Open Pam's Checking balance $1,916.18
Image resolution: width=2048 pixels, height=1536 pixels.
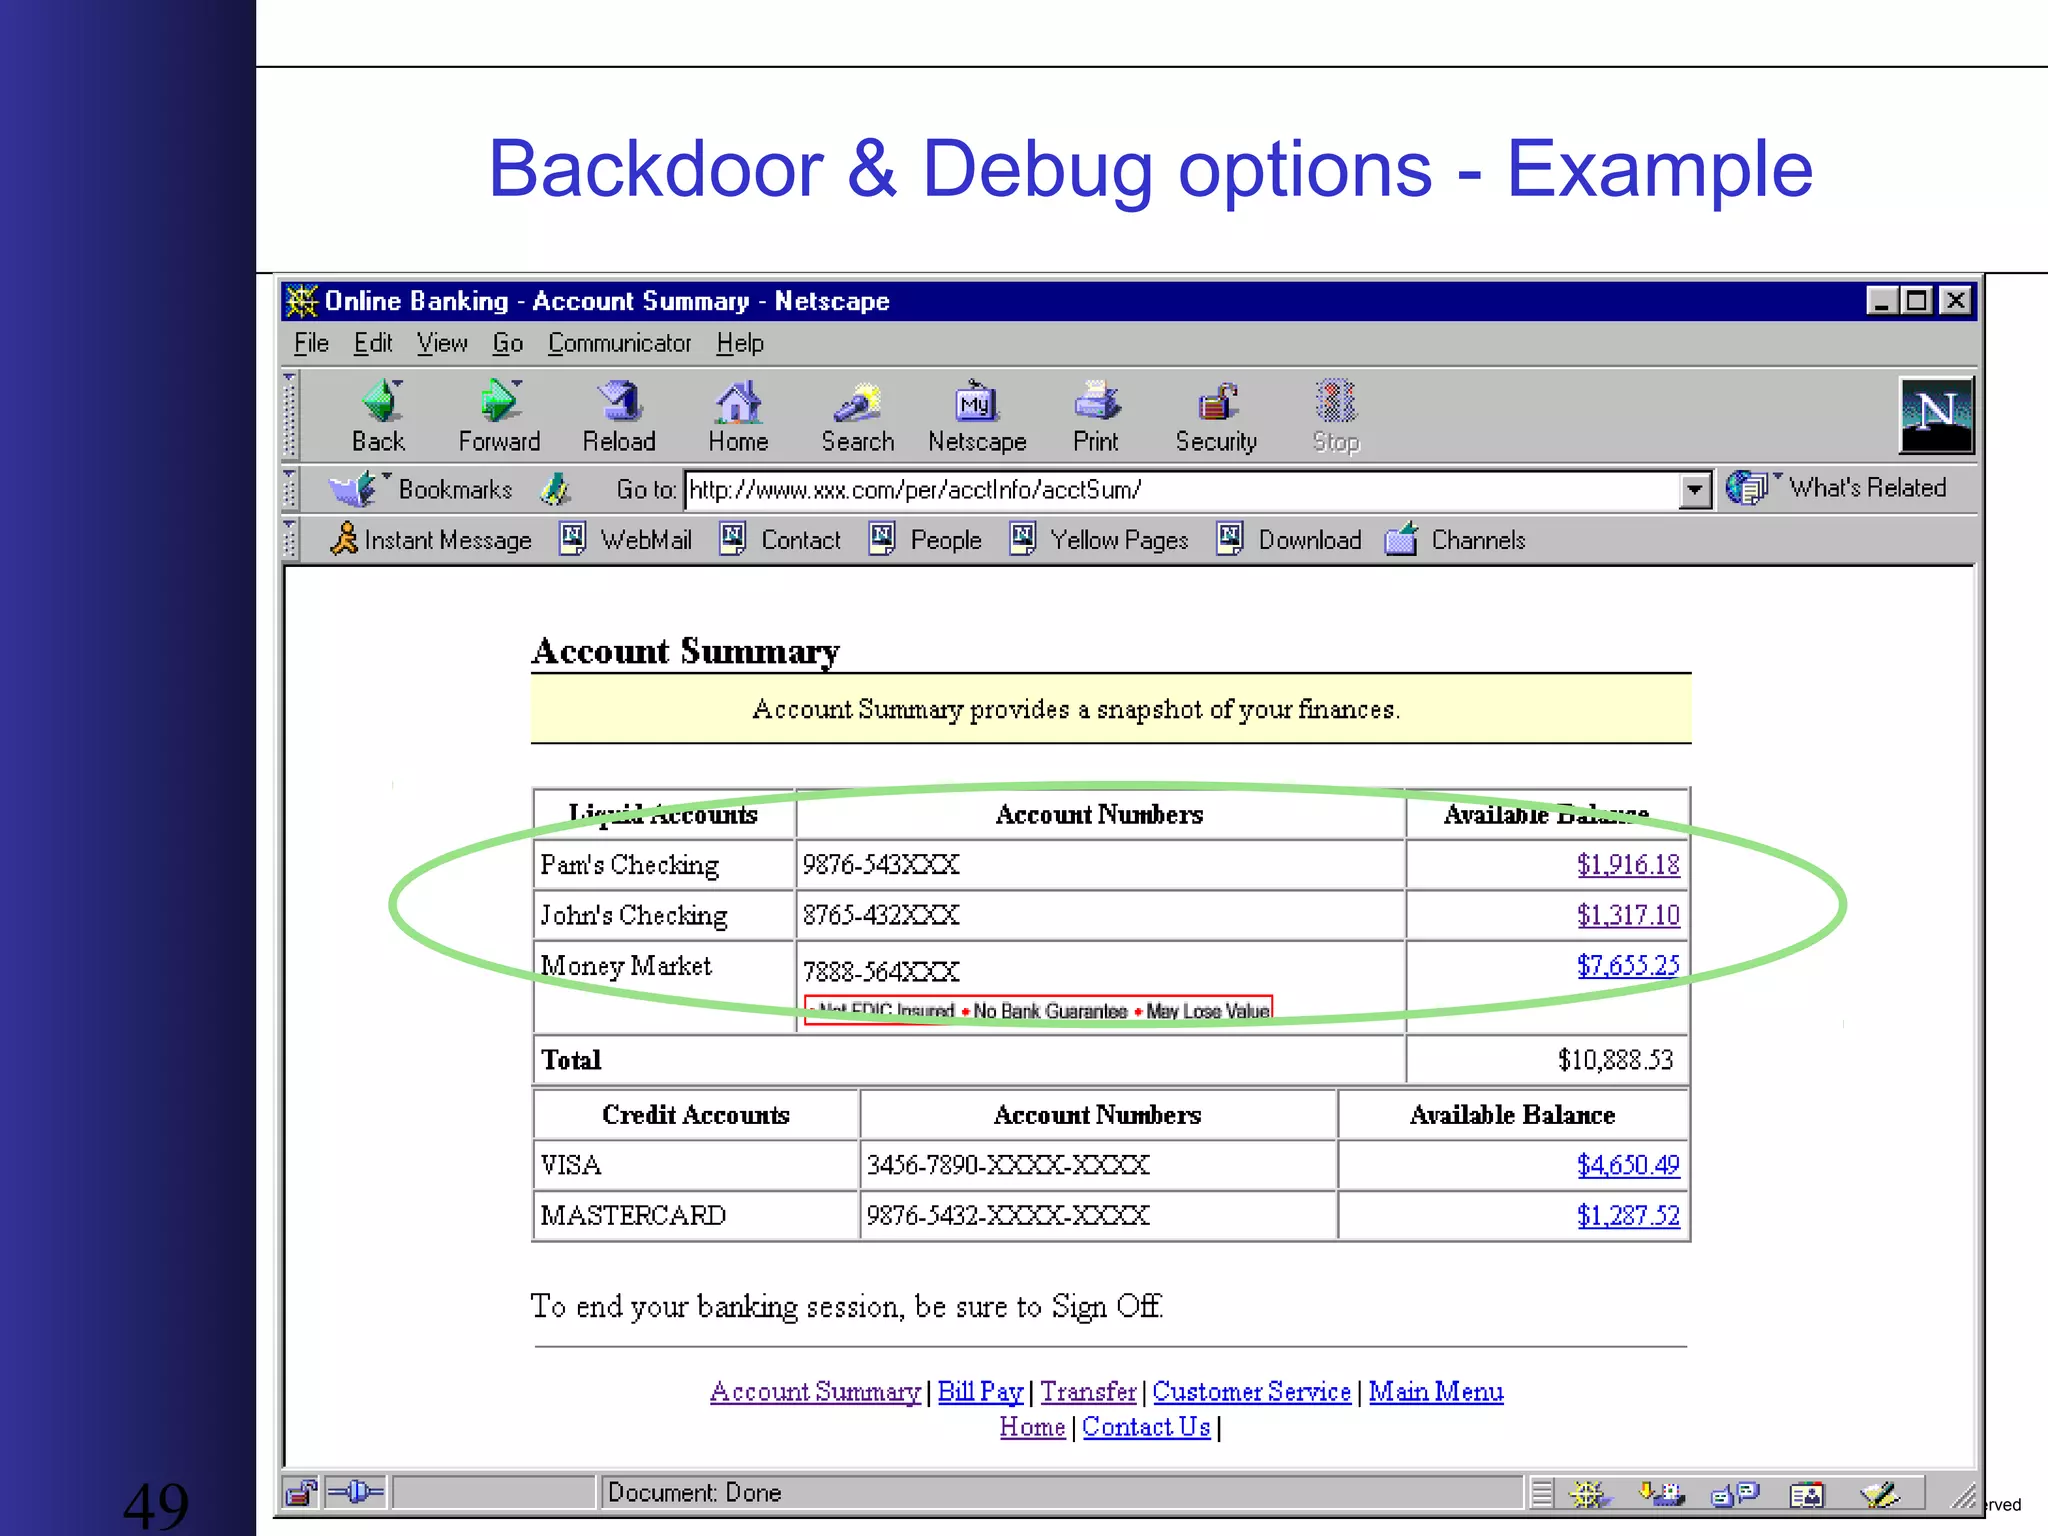pyautogui.click(x=1628, y=864)
